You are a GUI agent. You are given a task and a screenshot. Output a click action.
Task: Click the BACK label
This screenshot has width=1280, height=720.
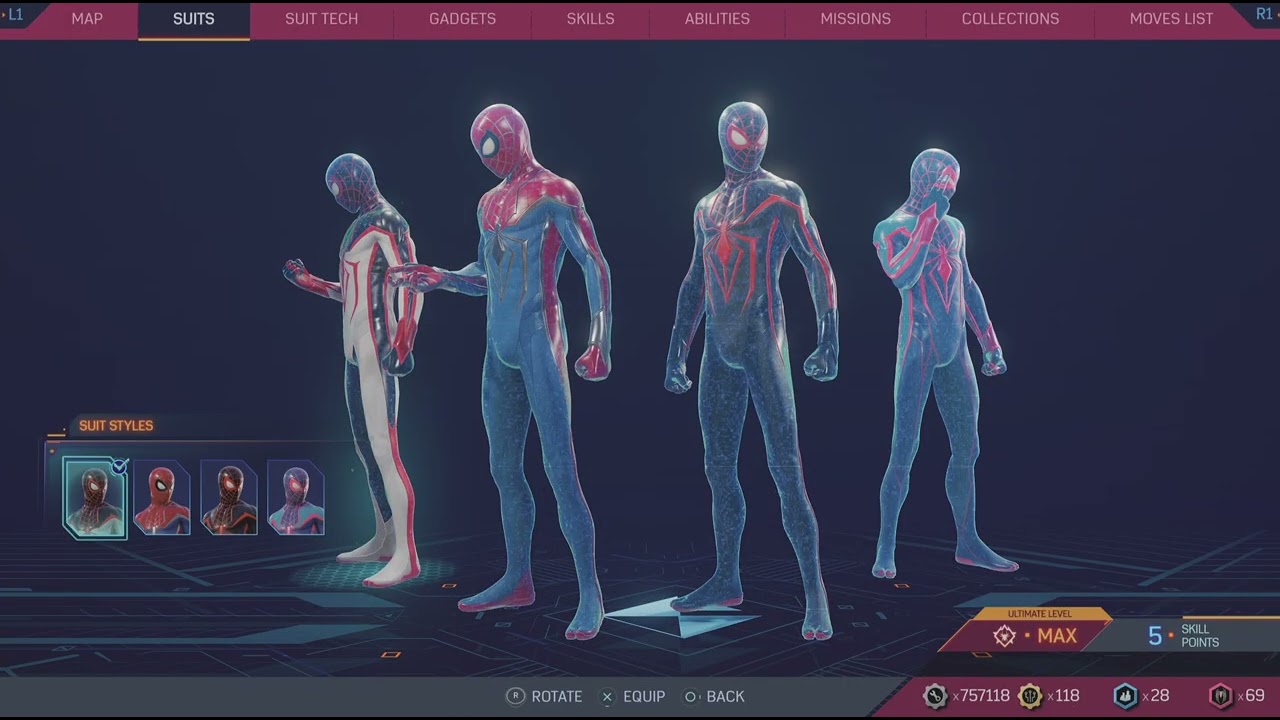pos(726,696)
